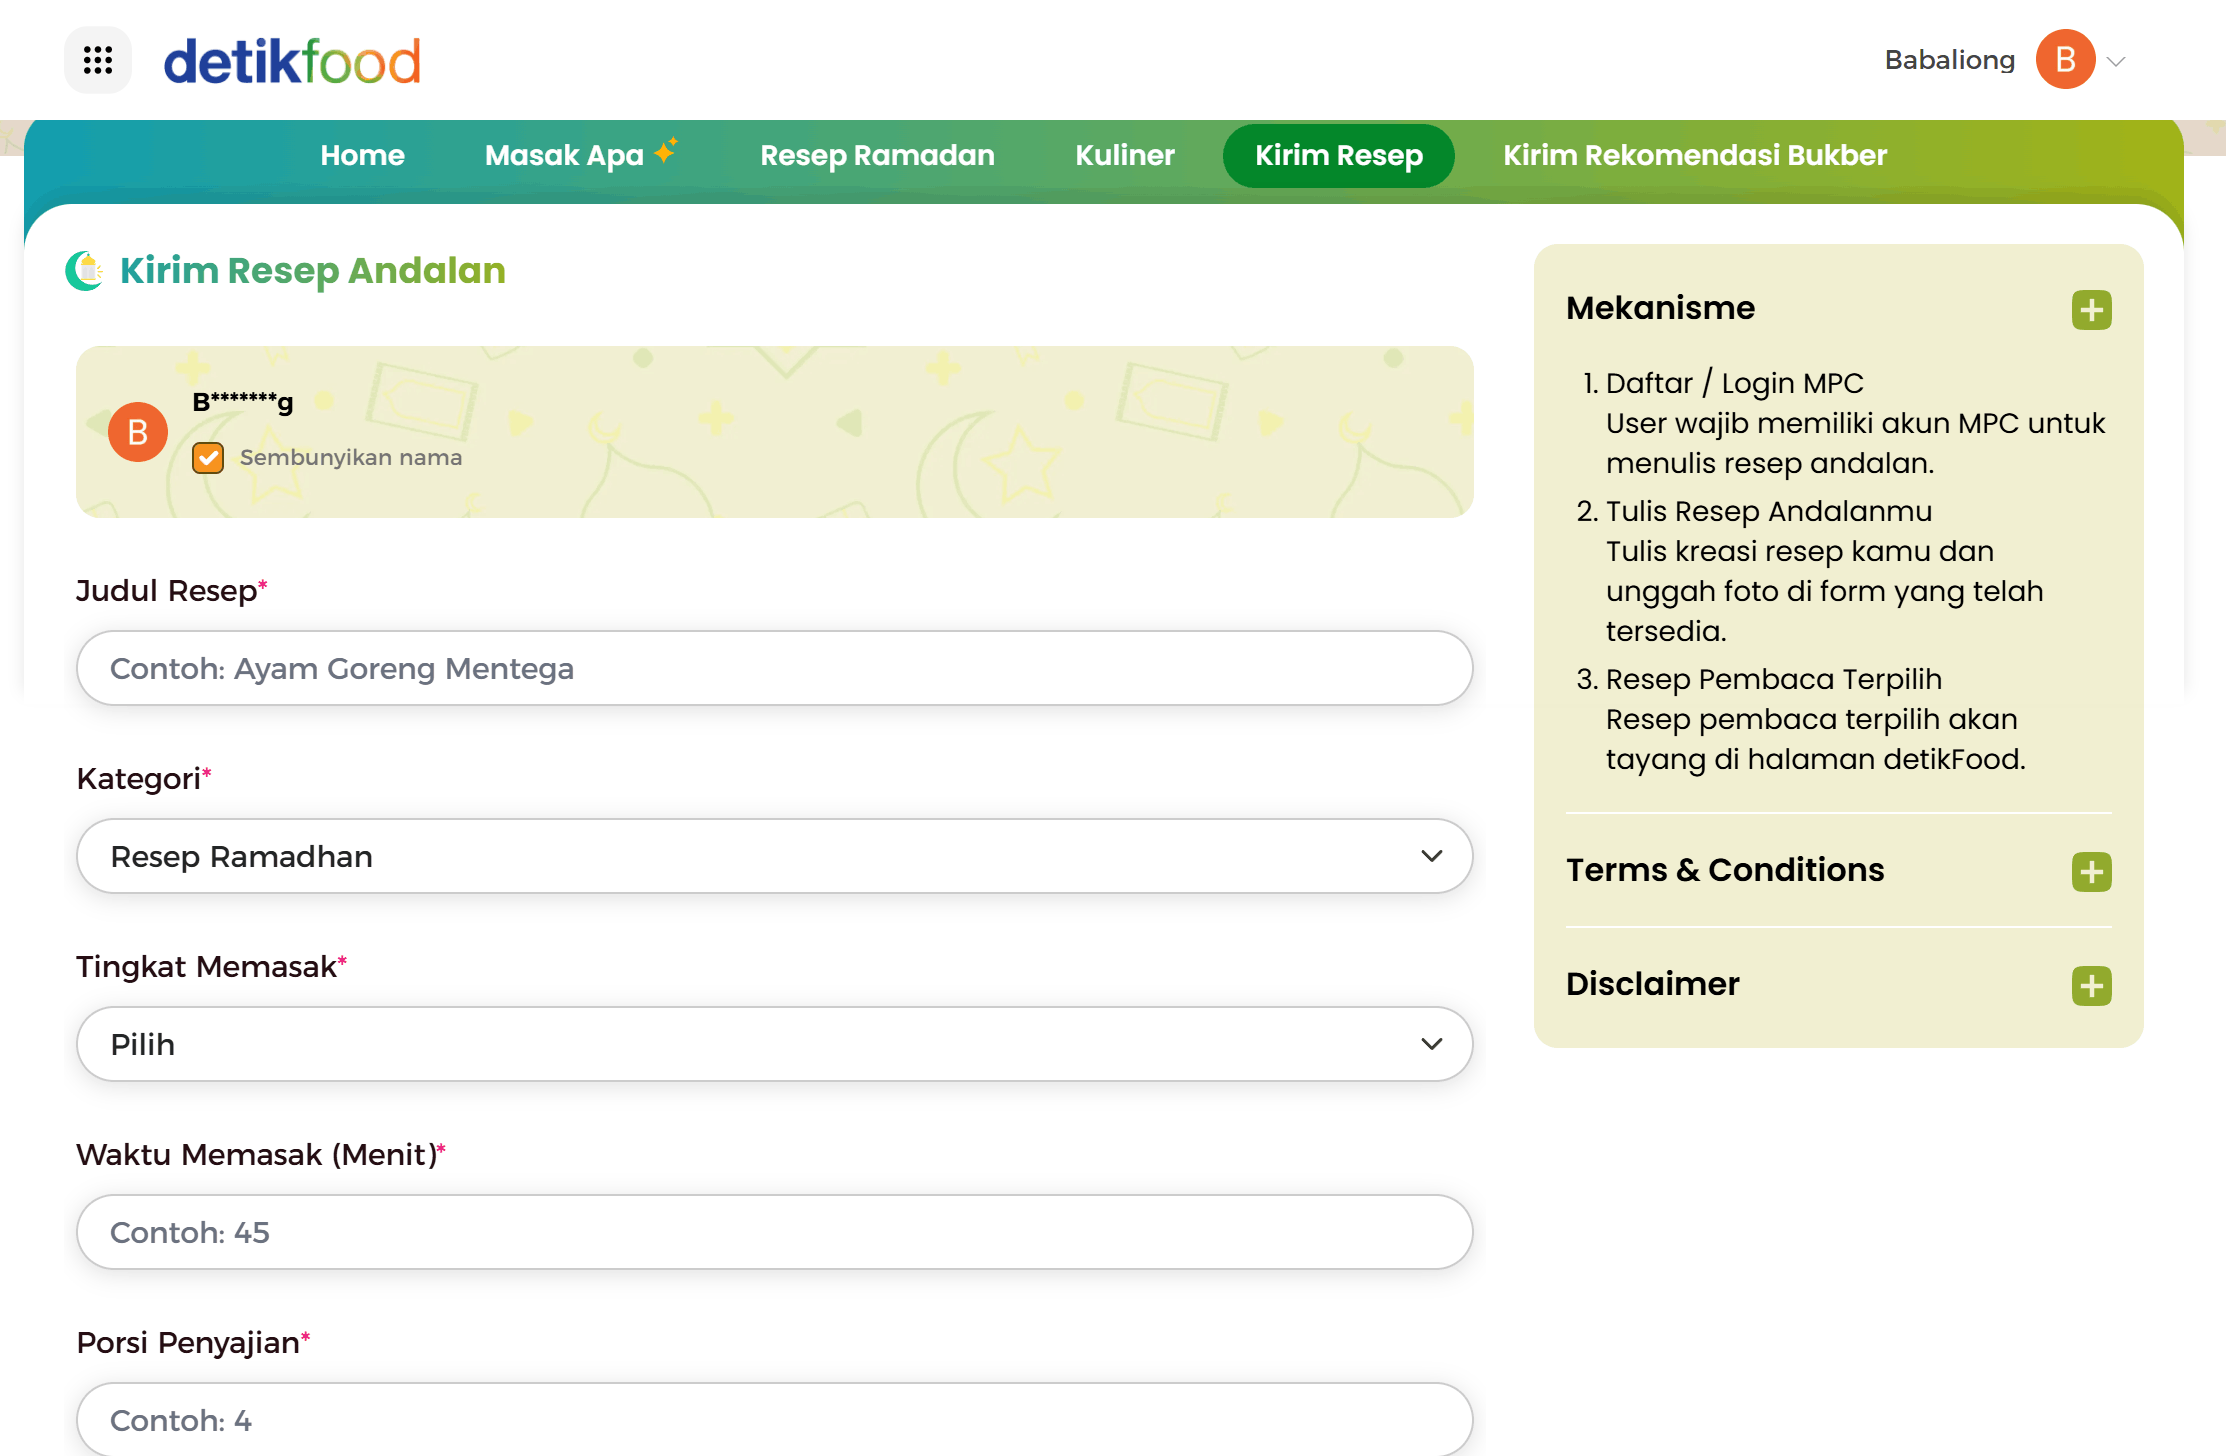Open Kuliner tab
Image resolution: width=2226 pixels, height=1456 pixels.
(1125, 155)
